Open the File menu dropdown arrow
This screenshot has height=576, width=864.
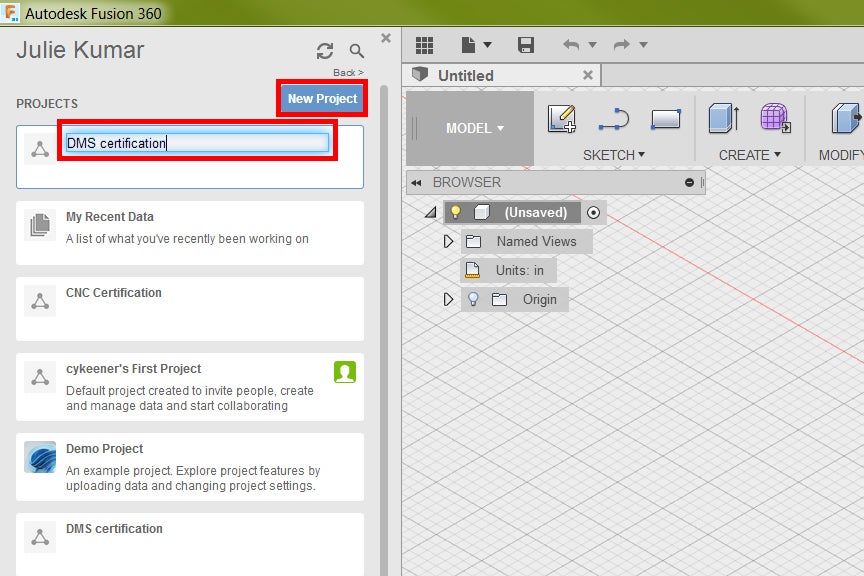click(x=487, y=45)
